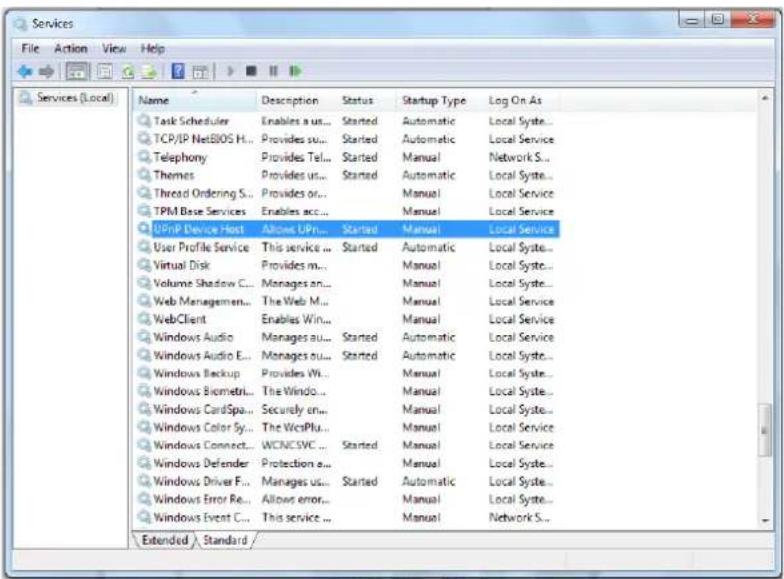This screenshot has height=579, width=784.
Task: Click the gear icon beside Windows Backup
Action: [x=144, y=372]
